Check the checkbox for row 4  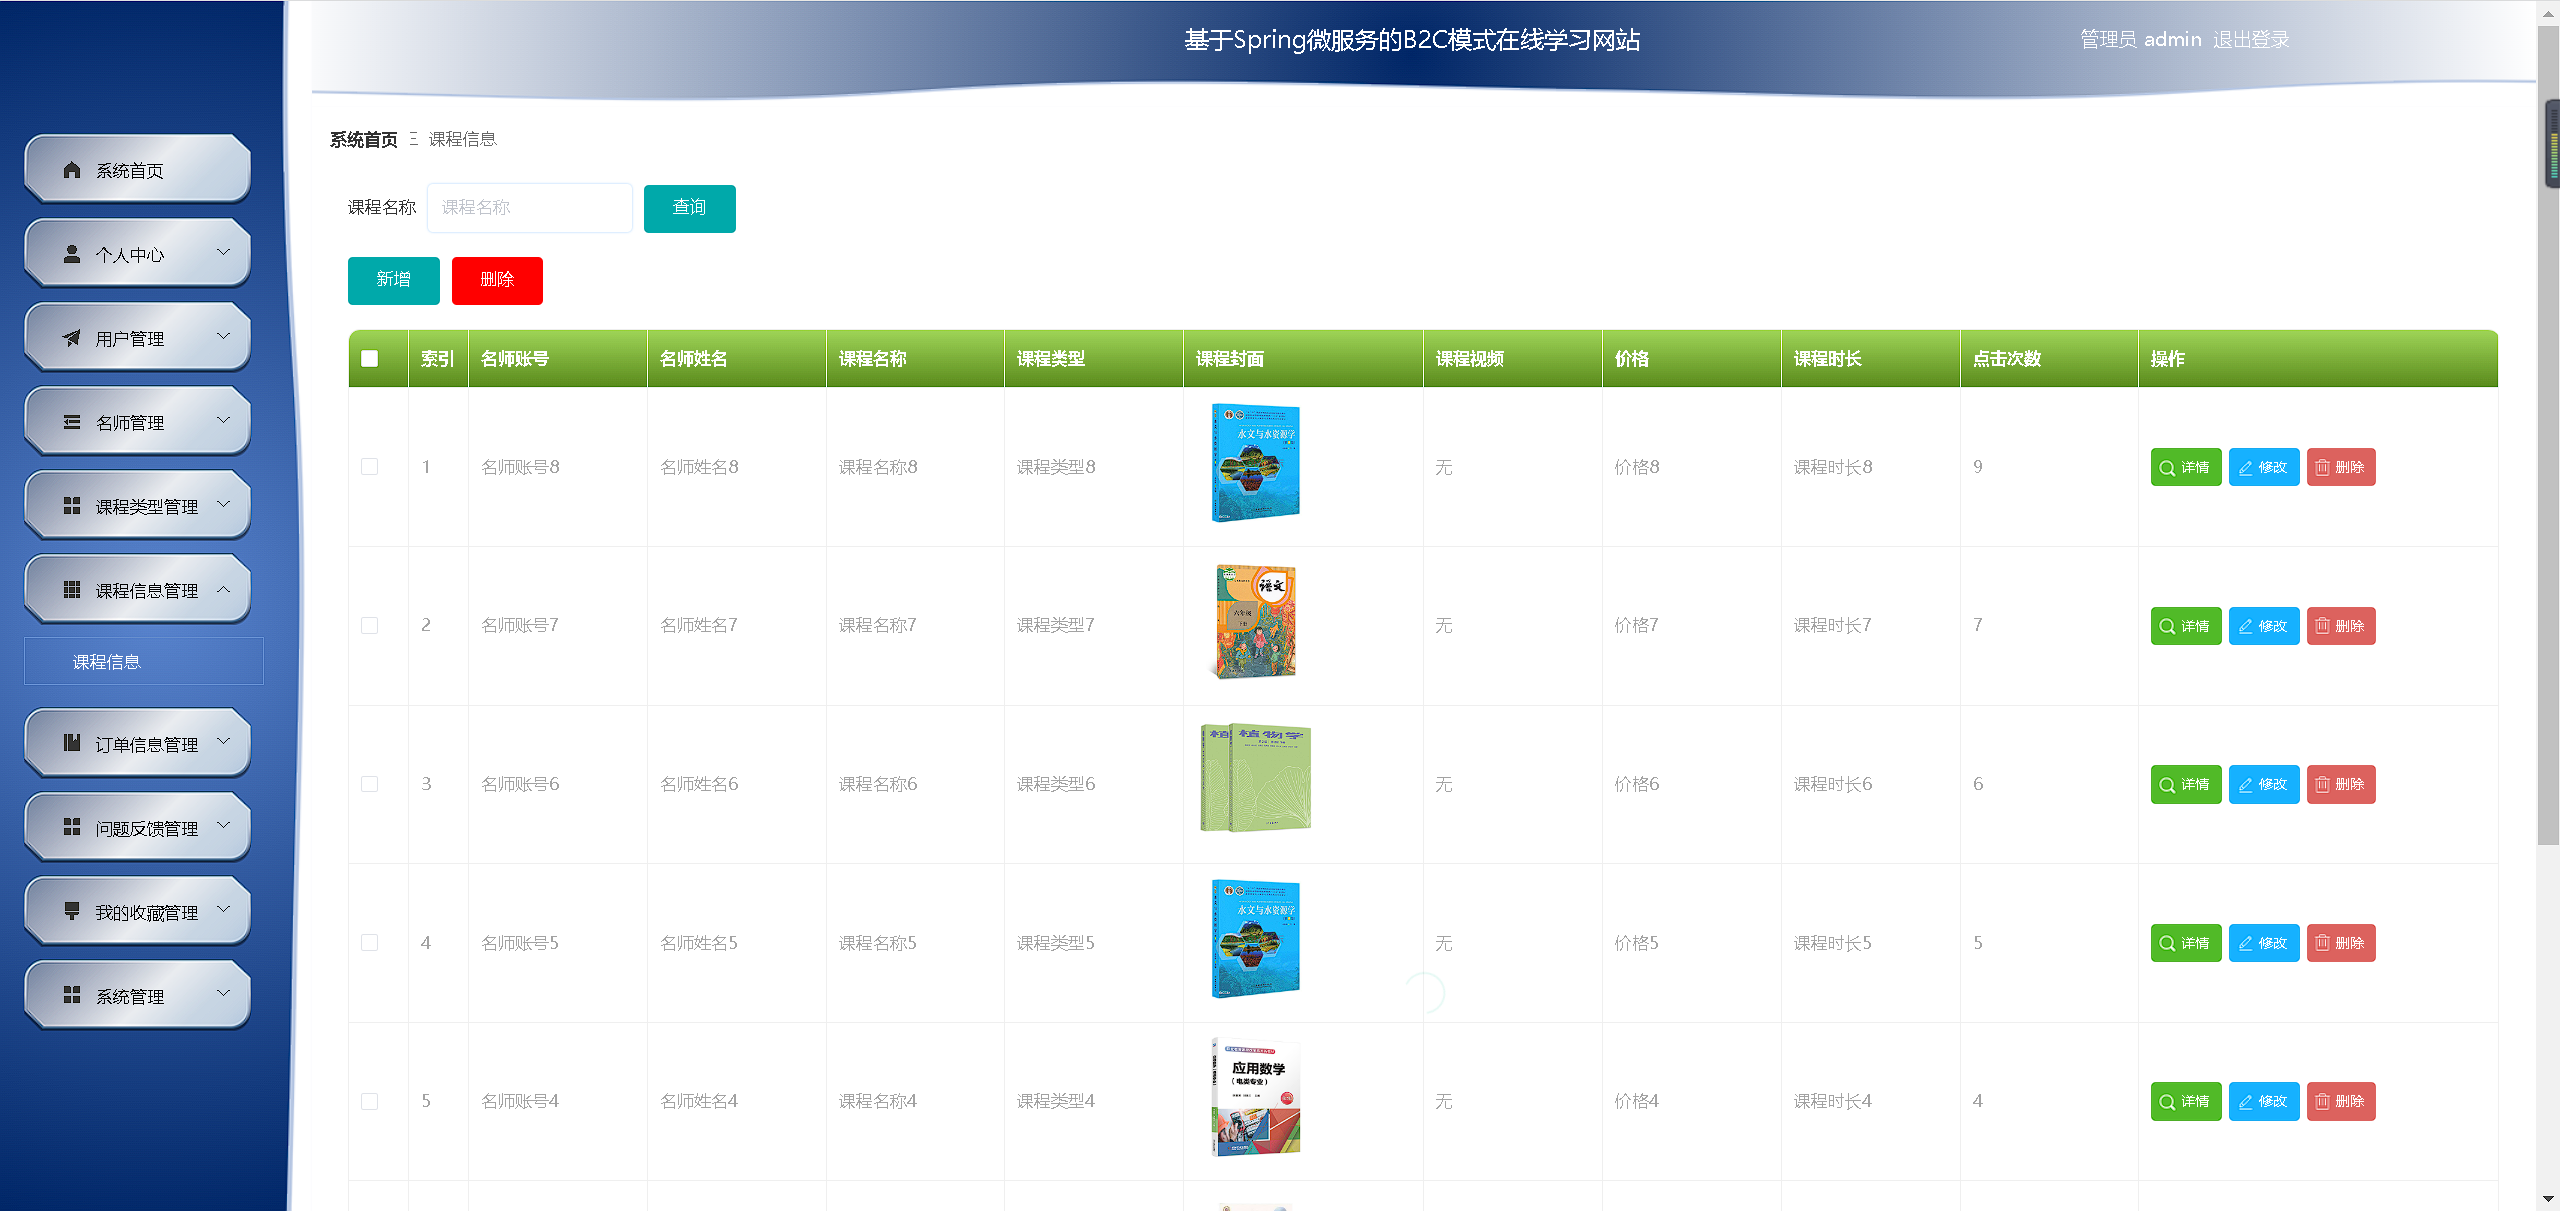click(369, 942)
